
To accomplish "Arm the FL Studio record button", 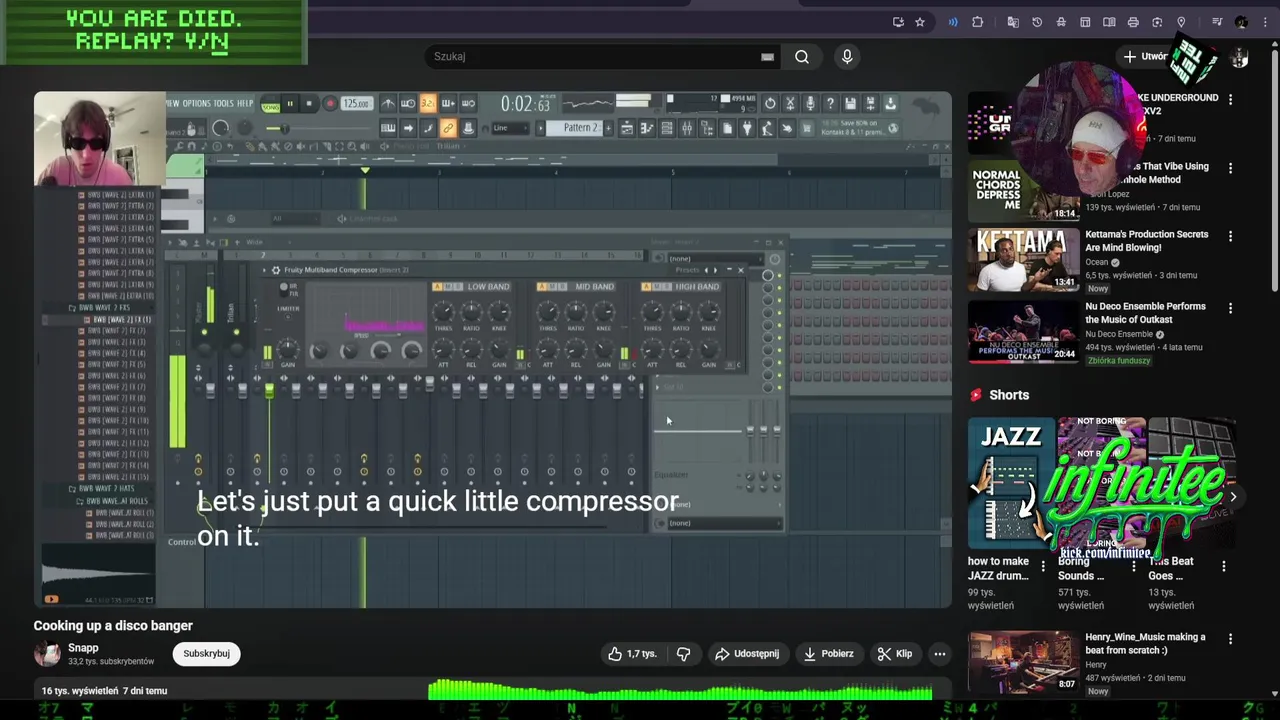I will click(330, 103).
